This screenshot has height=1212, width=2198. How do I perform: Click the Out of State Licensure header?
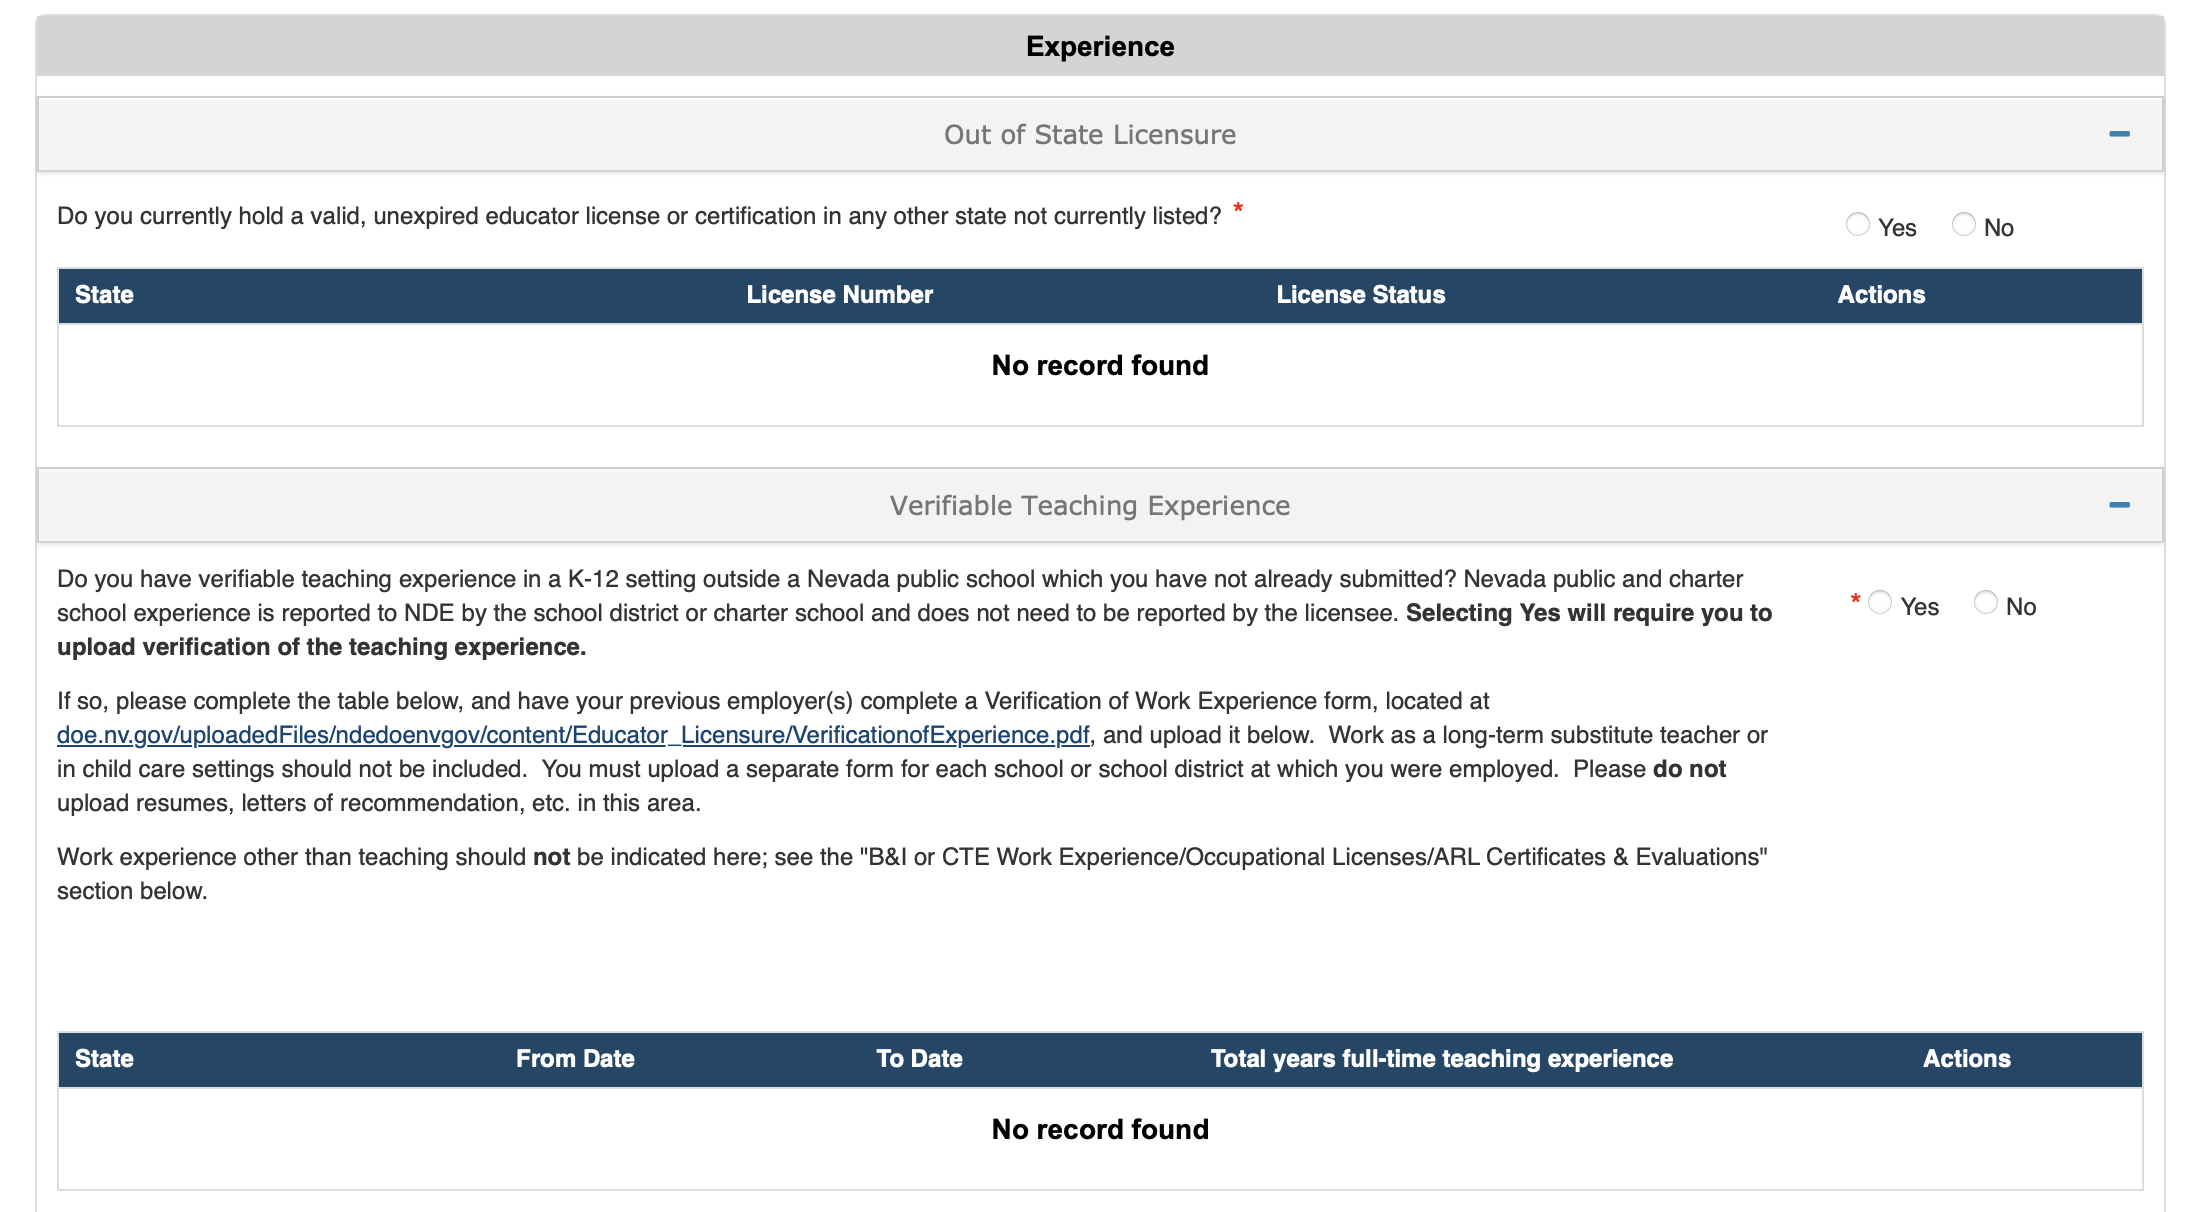(1089, 135)
